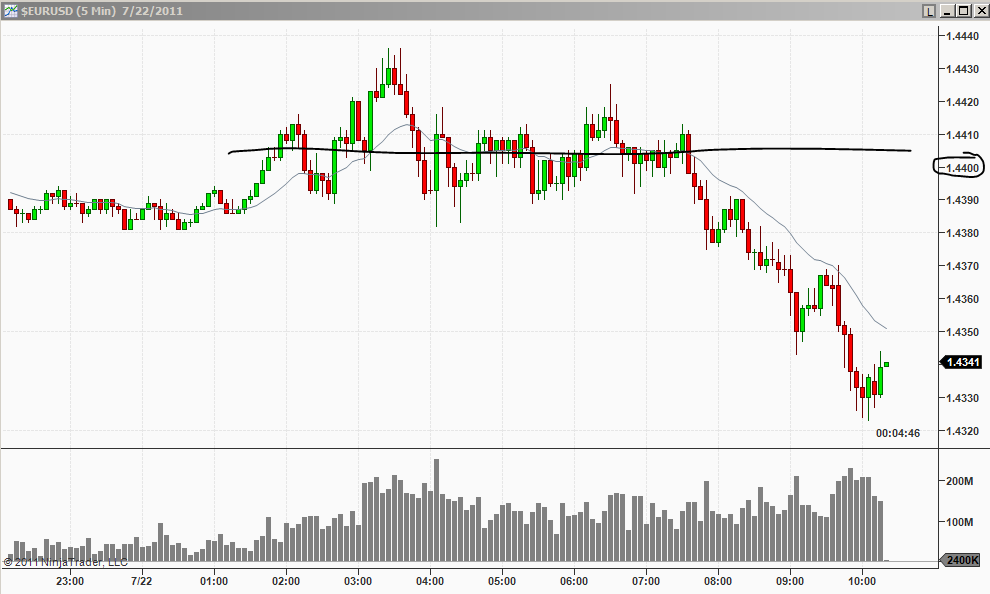Click the 1.4370 price axis label

[x=962, y=266]
